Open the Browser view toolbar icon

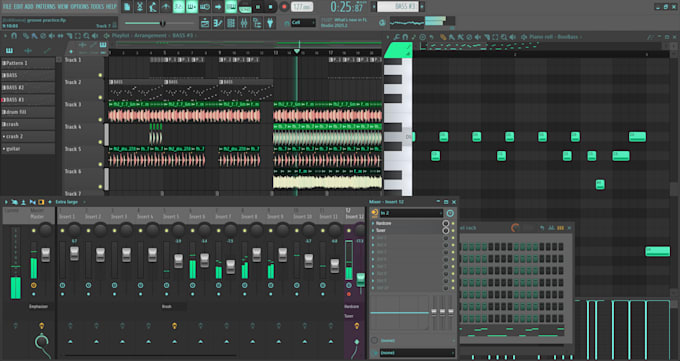click(257, 23)
